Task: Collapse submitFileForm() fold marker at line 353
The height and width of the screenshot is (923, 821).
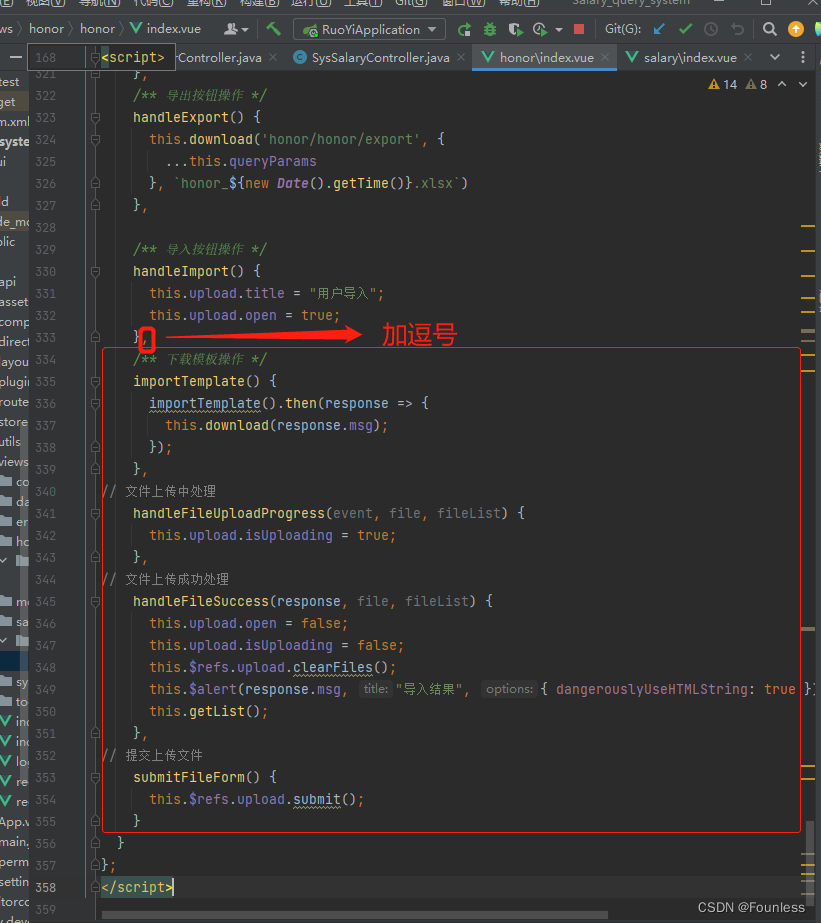Action: [x=95, y=778]
